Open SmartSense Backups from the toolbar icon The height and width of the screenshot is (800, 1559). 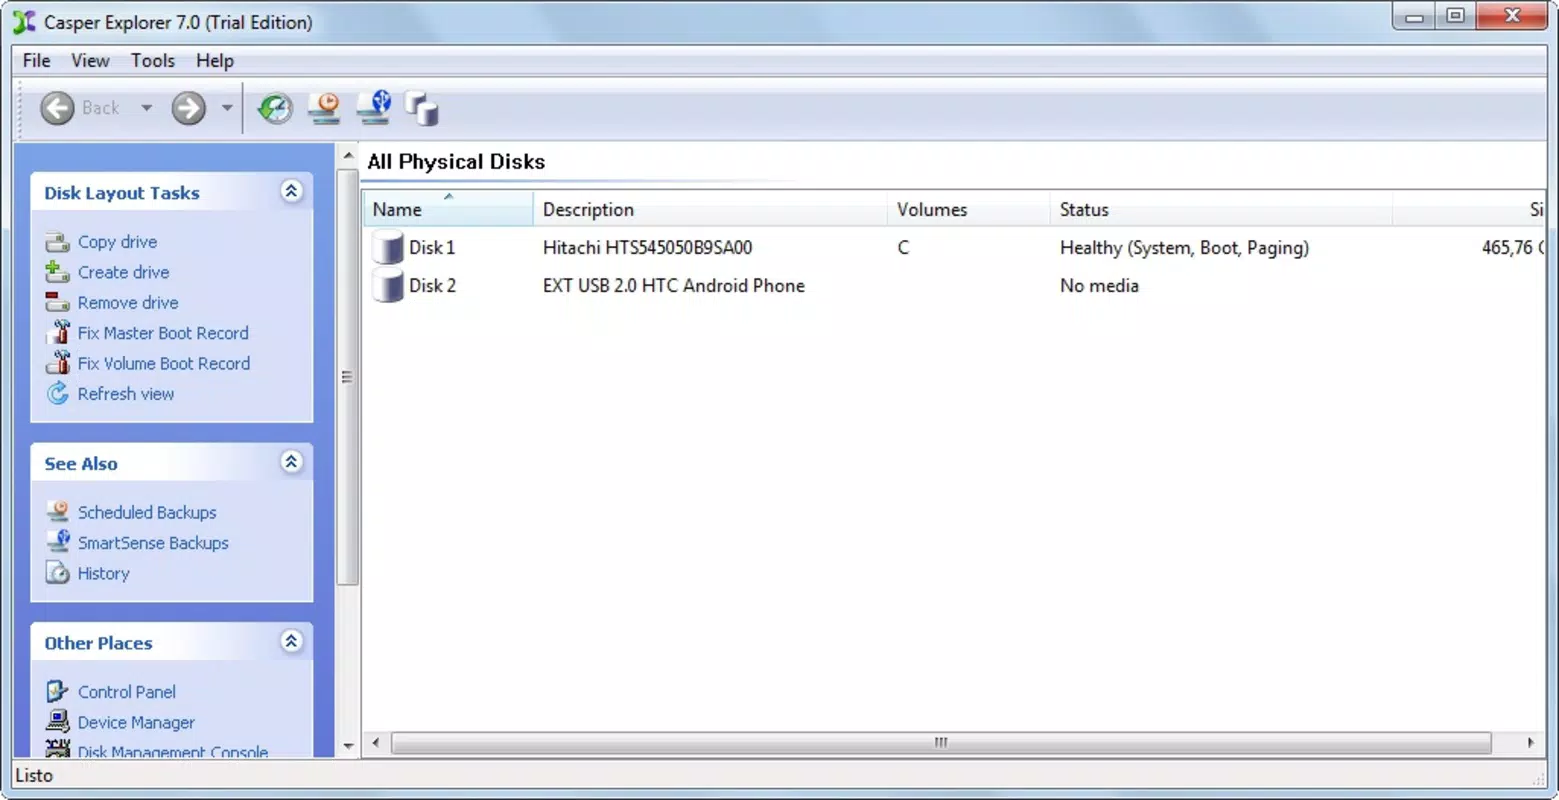(x=374, y=108)
